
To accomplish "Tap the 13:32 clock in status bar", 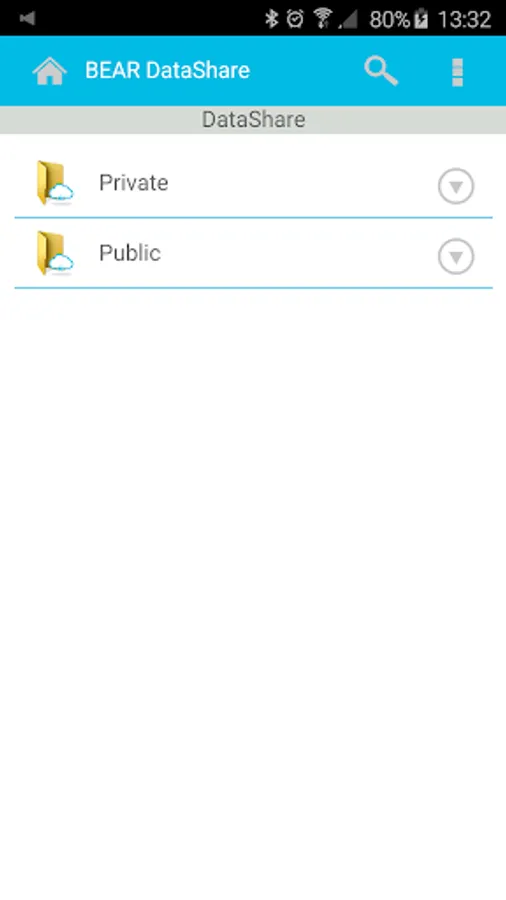I will 464,20.
